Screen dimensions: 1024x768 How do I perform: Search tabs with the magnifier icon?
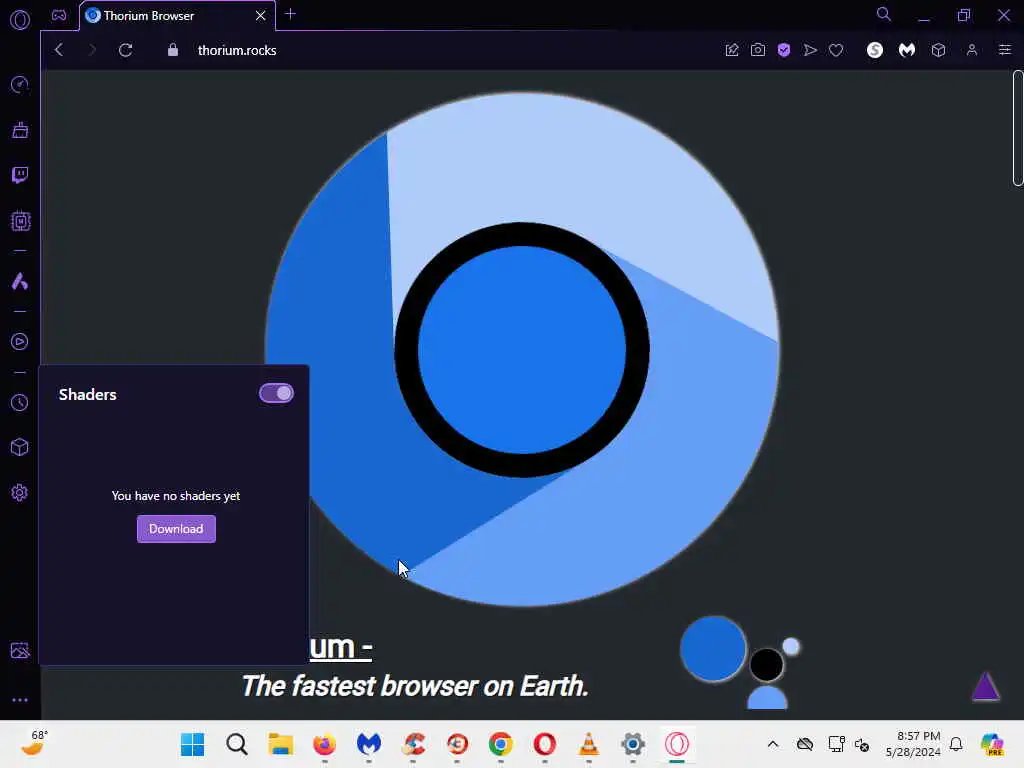pyautogui.click(x=884, y=14)
